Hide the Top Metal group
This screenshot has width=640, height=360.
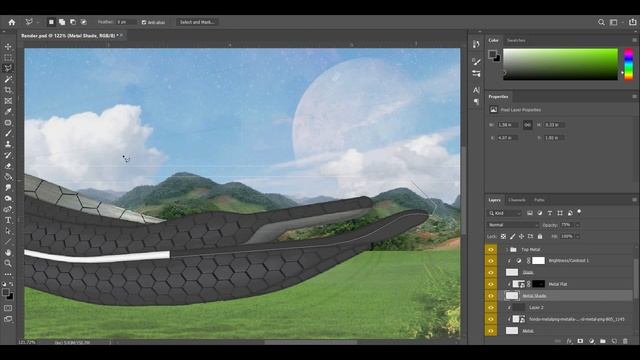coord(491,249)
